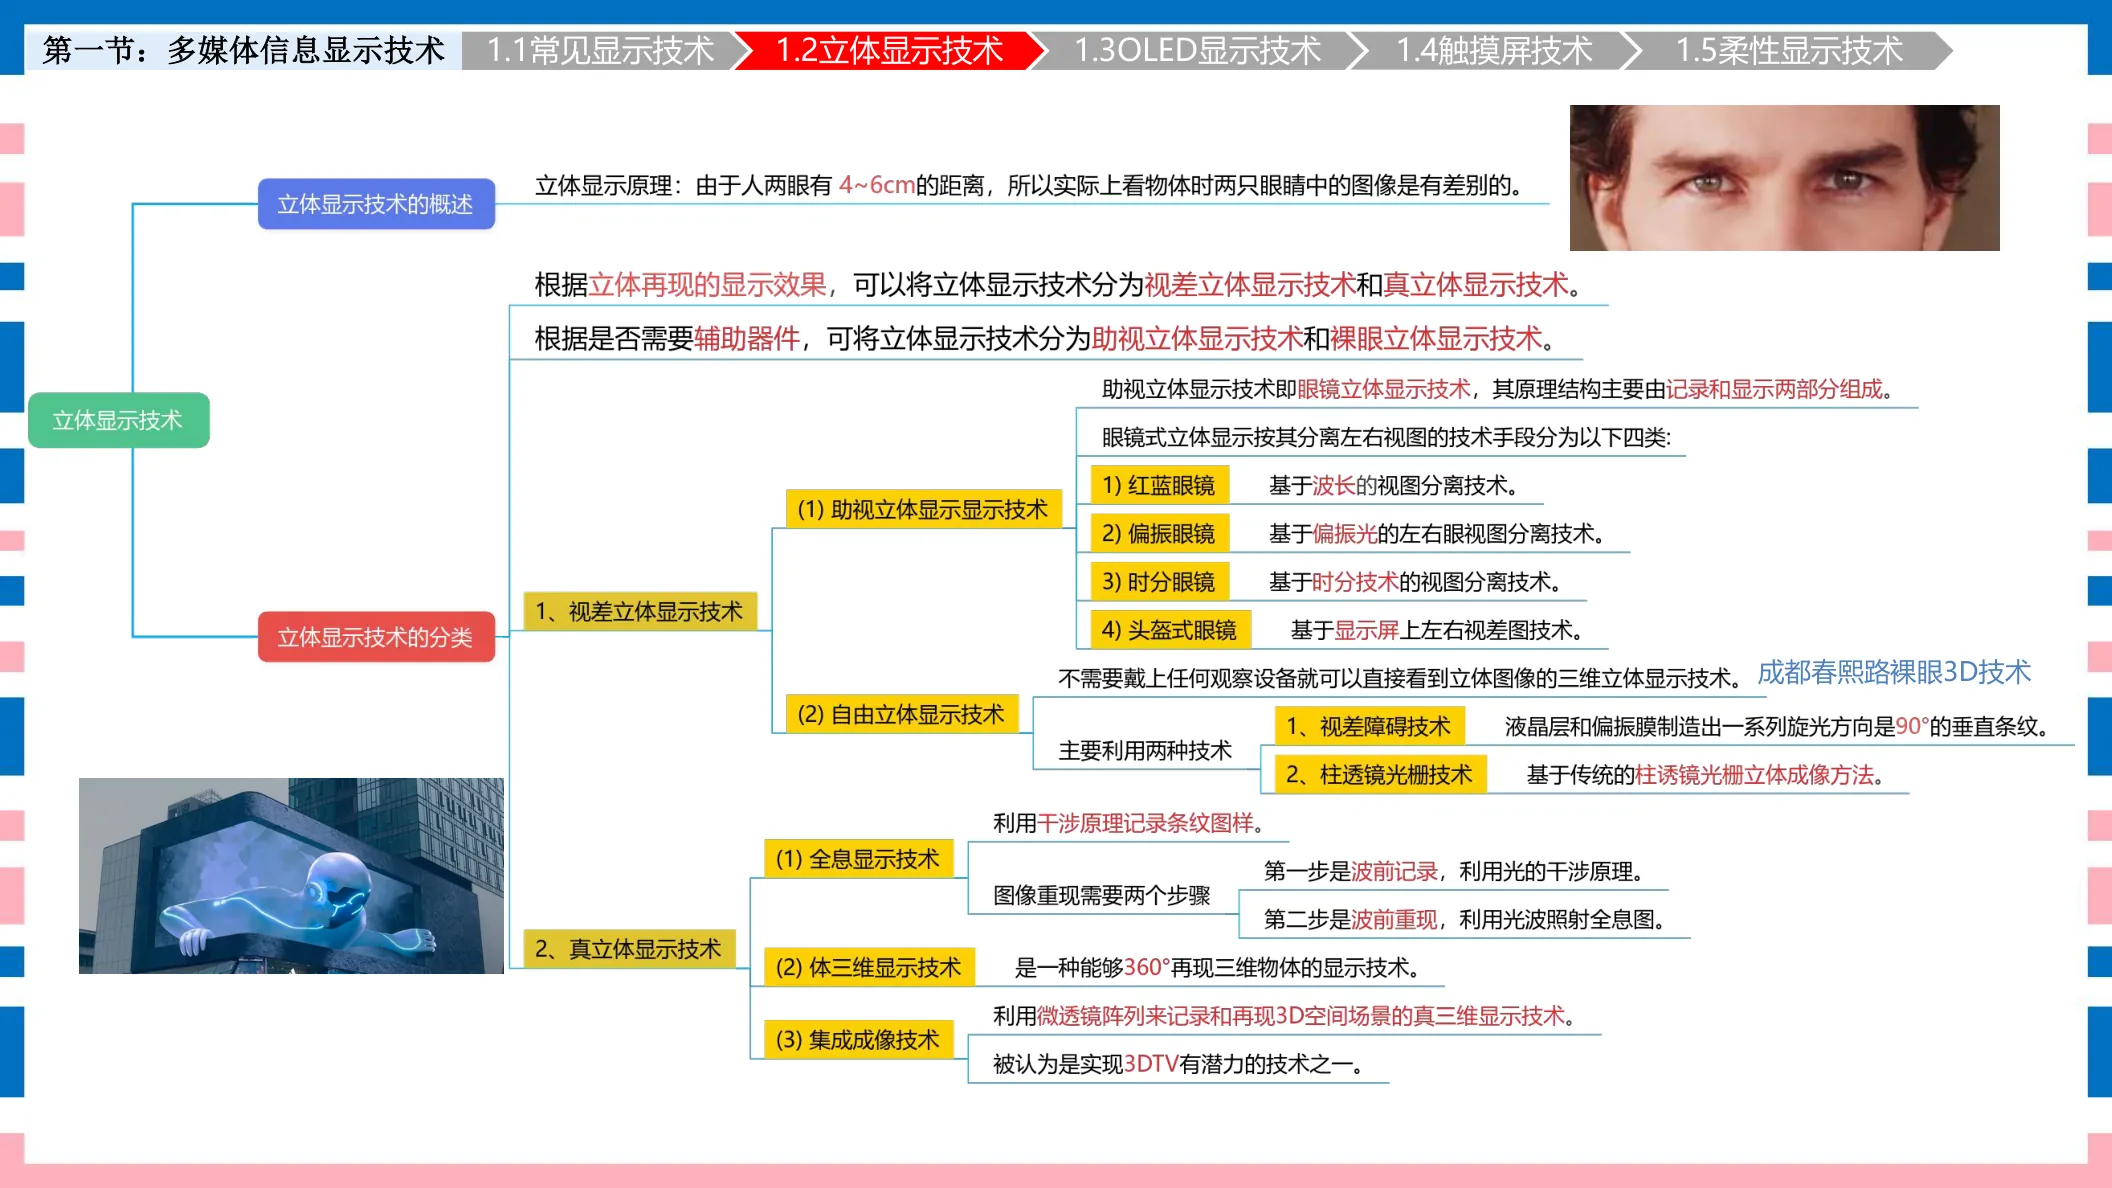Select the 1、视差立体显示技术 node
The width and height of the screenshot is (2112, 1188).
coord(640,612)
